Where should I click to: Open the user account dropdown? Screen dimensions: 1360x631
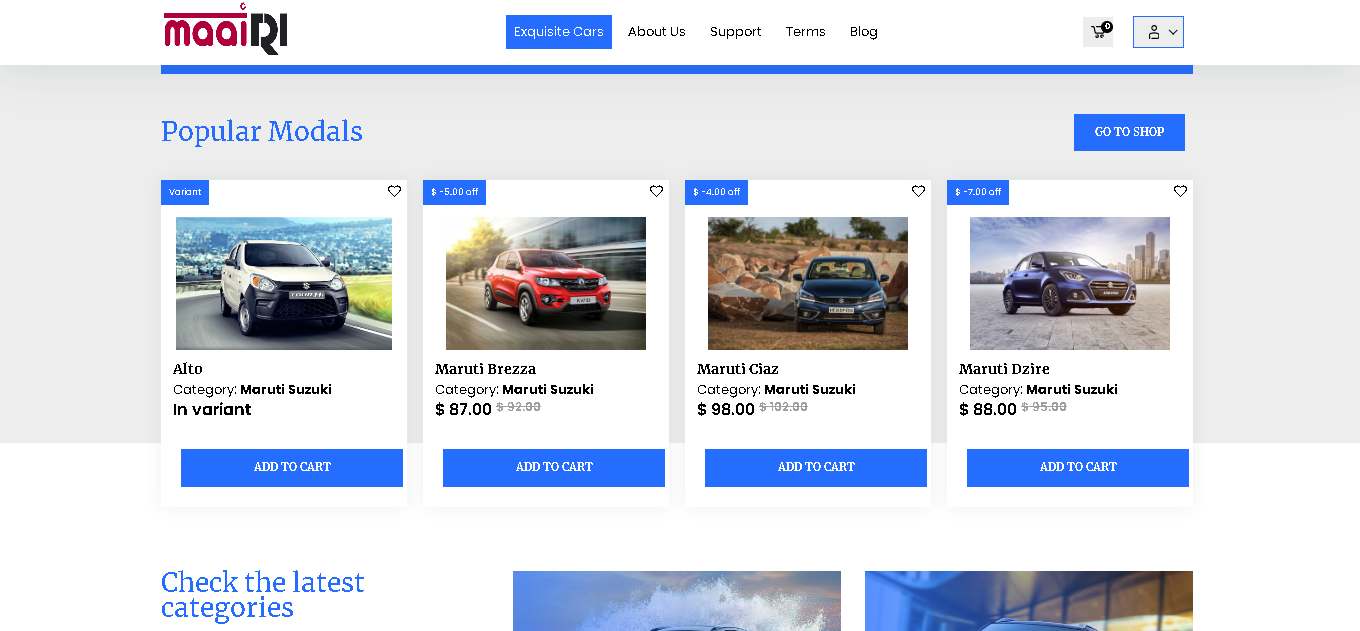(1158, 32)
